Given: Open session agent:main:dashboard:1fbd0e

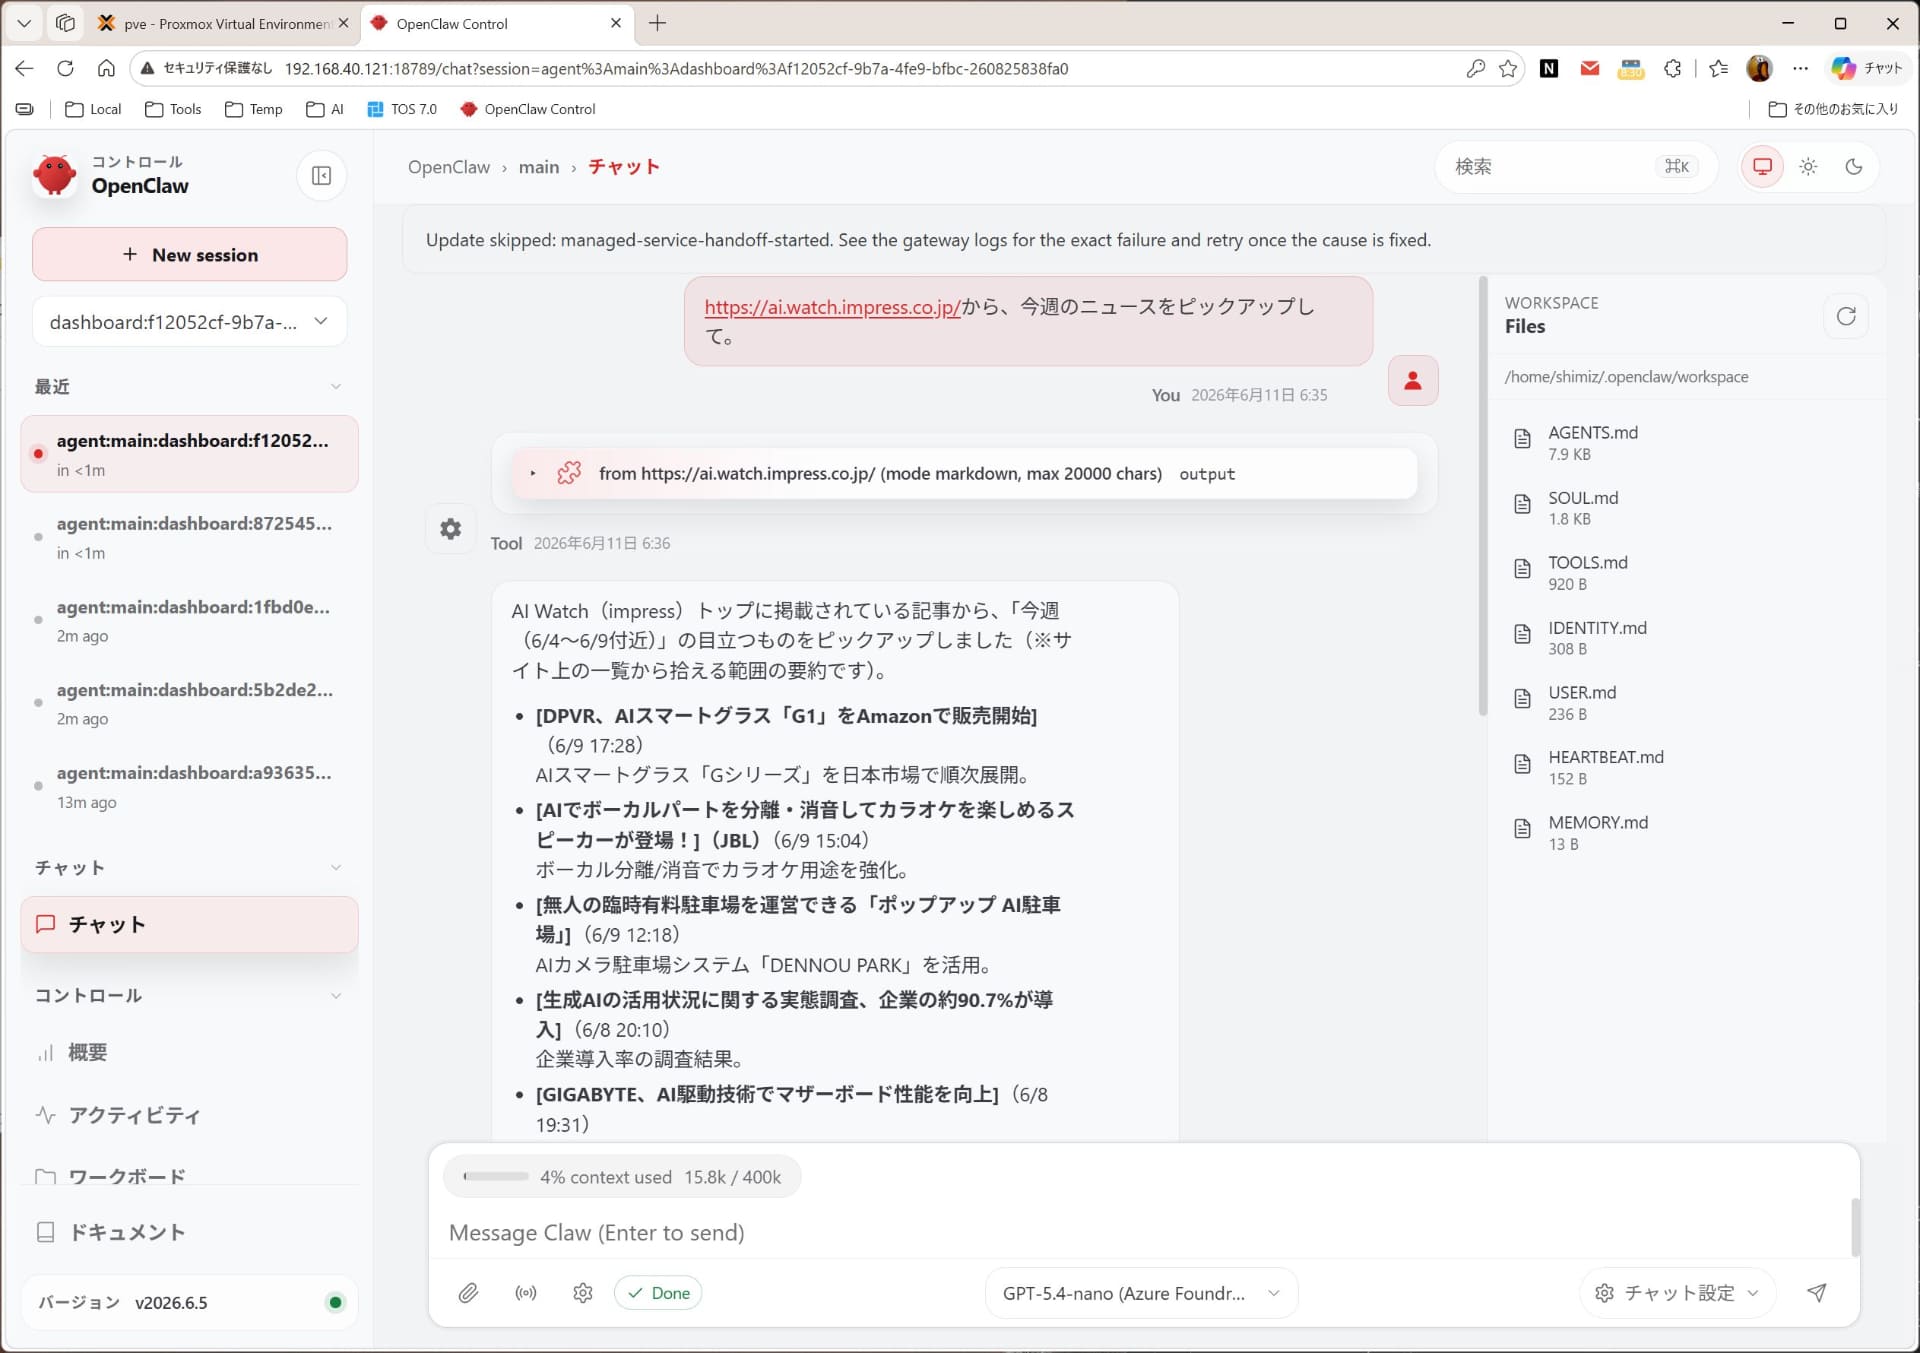Looking at the screenshot, I should click(189, 620).
